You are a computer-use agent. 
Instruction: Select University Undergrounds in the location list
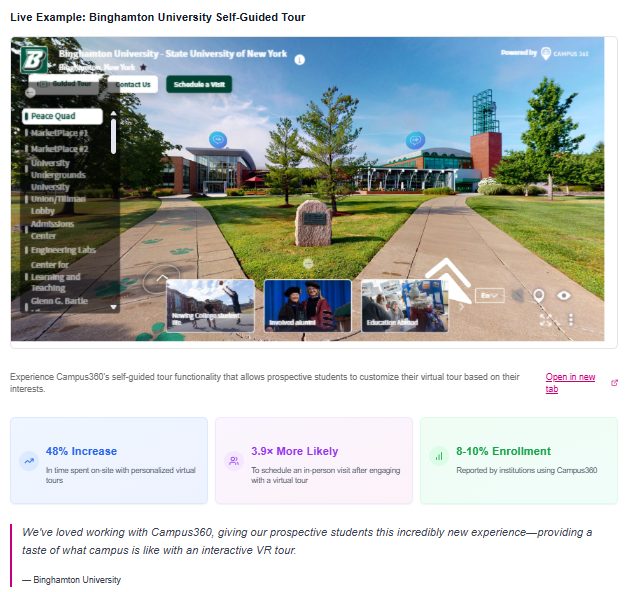point(56,169)
